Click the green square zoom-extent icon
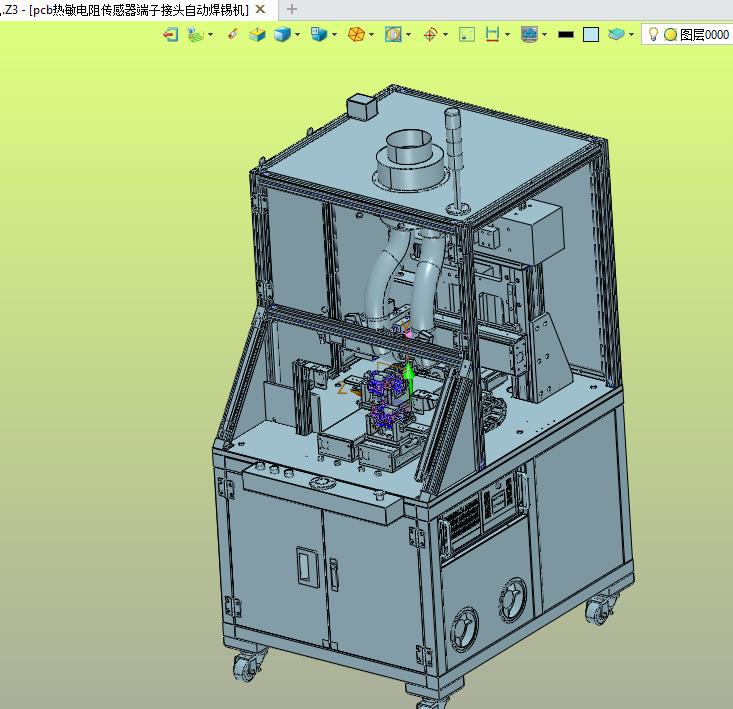This screenshot has width=733, height=709. point(467,35)
